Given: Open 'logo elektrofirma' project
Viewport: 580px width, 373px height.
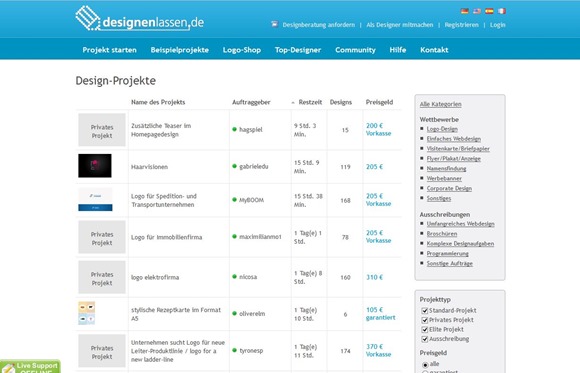Looking at the screenshot, I should click(x=155, y=277).
